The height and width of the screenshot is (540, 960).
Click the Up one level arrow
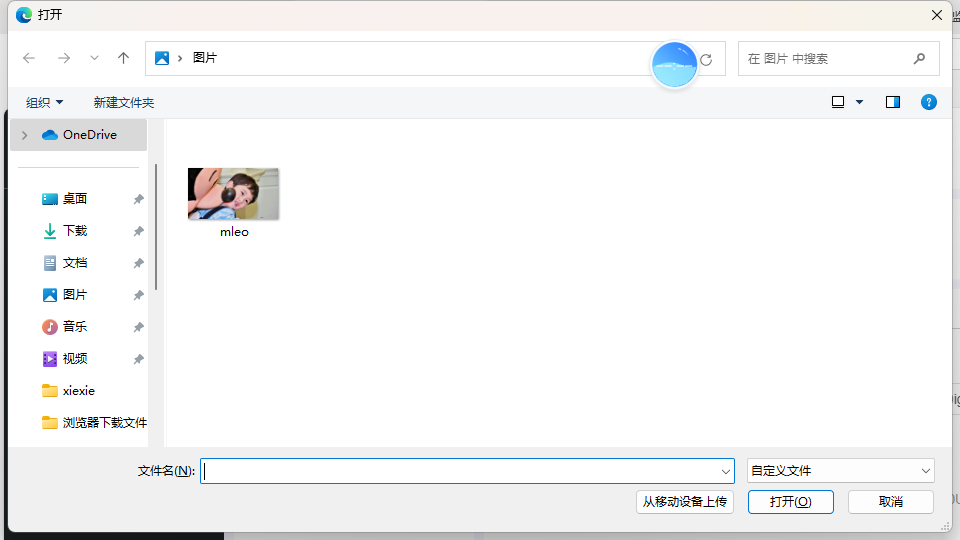tap(123, 59)
